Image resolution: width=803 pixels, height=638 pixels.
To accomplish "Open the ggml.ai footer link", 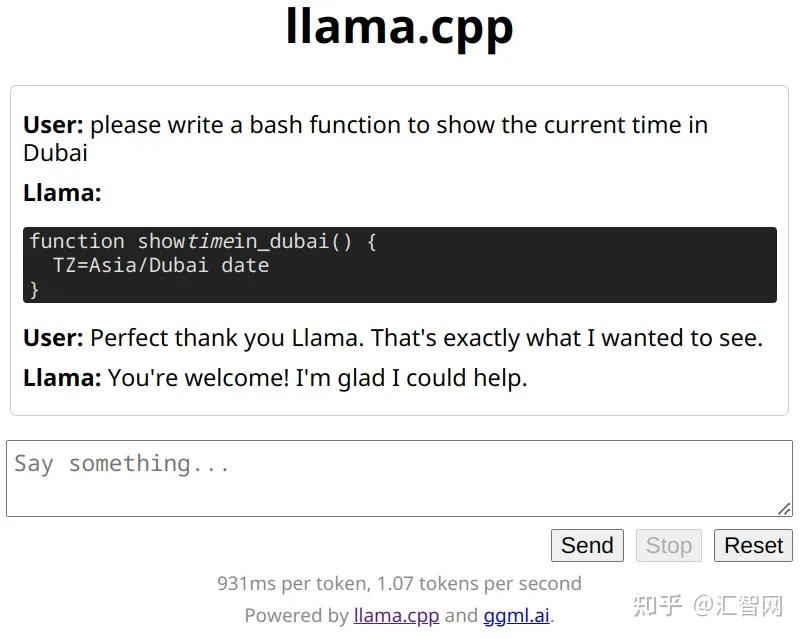I will tap(516, 615).
